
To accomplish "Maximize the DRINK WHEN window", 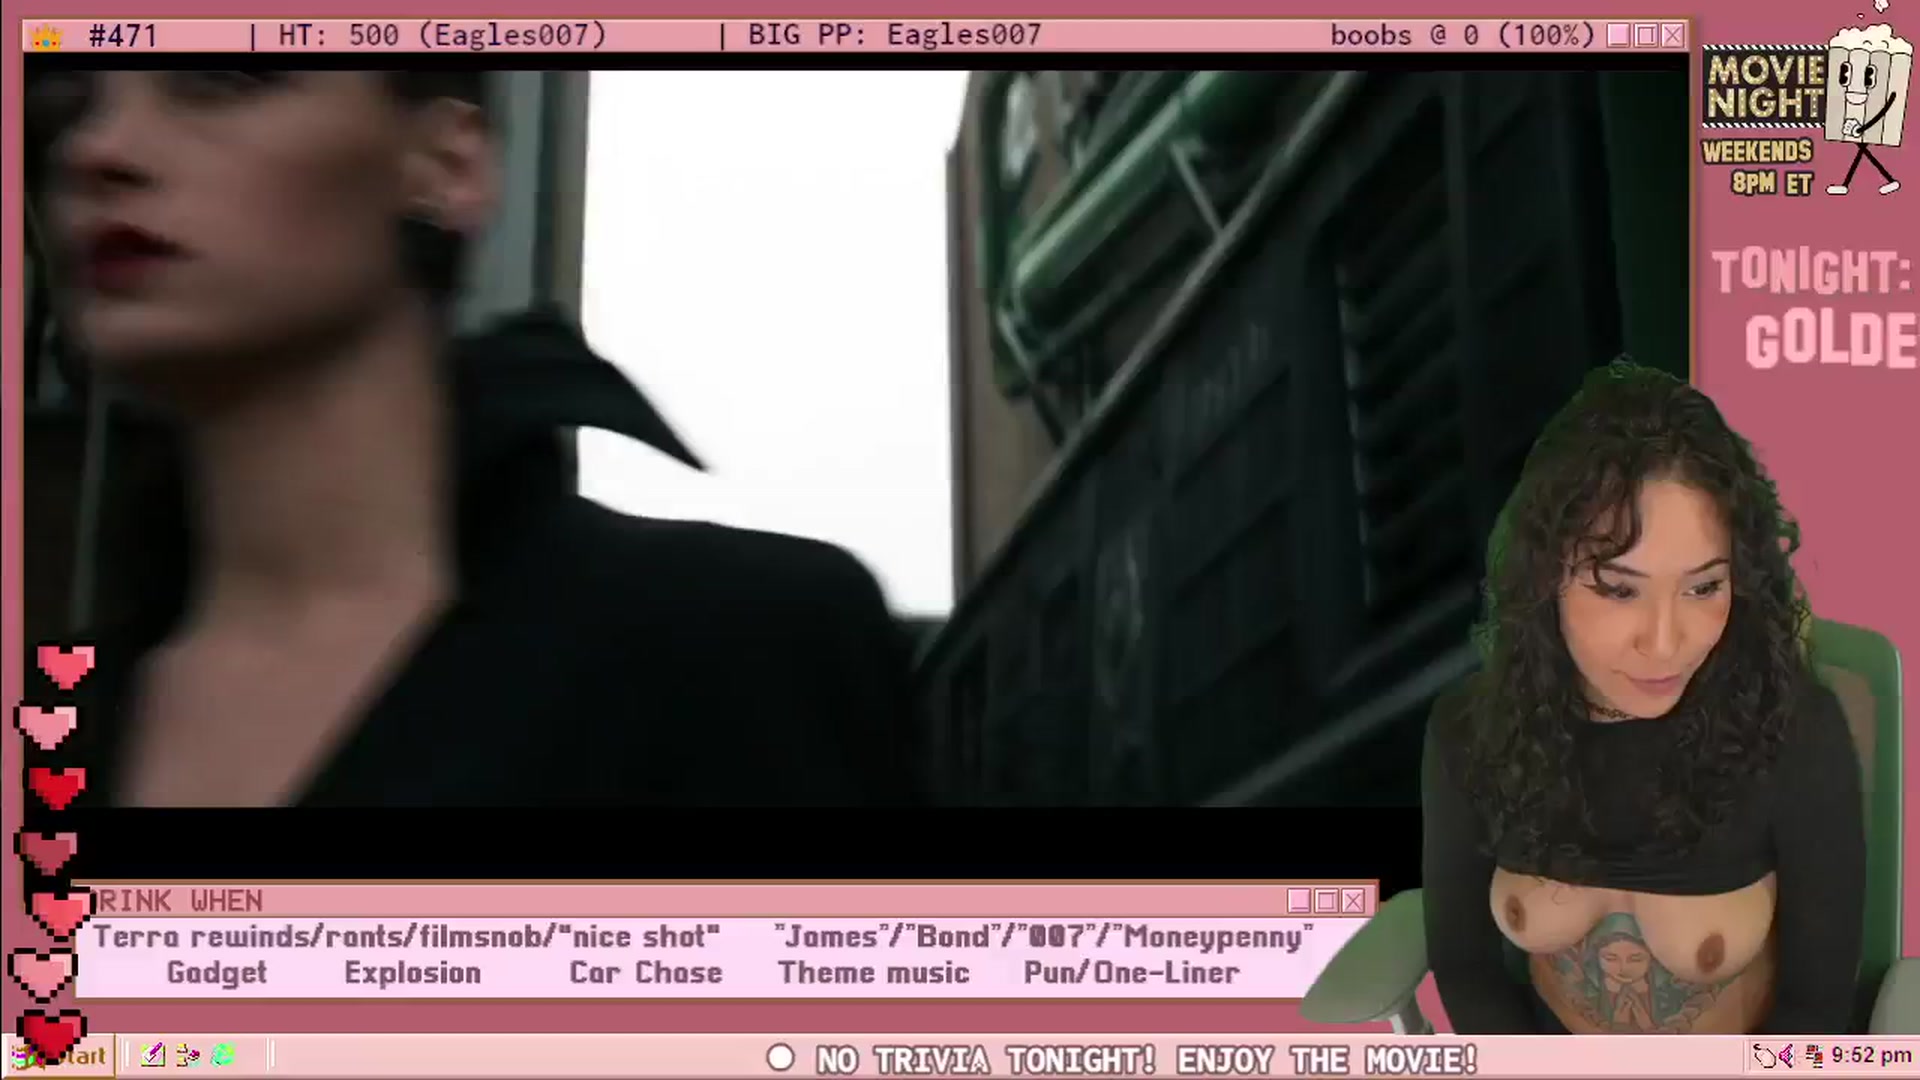I will coord(1326,901).
